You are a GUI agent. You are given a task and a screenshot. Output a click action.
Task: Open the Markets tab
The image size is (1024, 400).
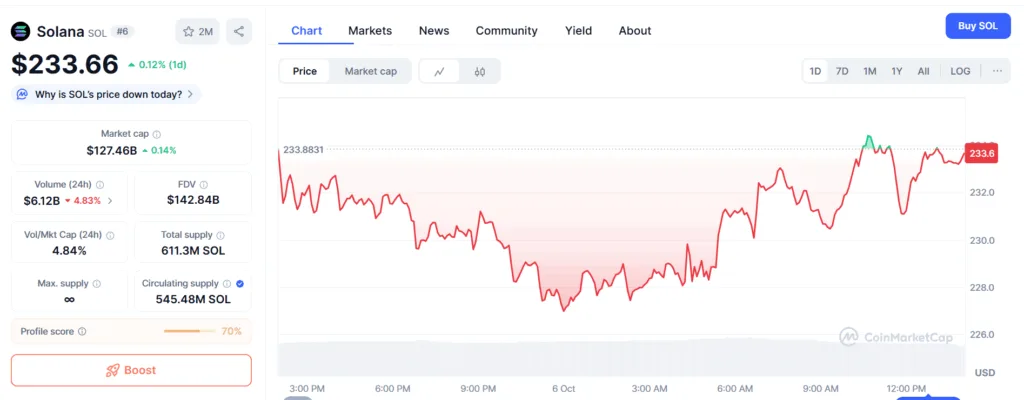point(370,31)
